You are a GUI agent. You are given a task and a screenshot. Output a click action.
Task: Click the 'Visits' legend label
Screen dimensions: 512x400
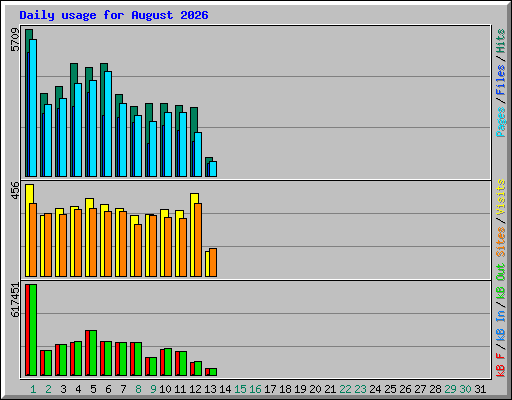click(x=500, y=197)
